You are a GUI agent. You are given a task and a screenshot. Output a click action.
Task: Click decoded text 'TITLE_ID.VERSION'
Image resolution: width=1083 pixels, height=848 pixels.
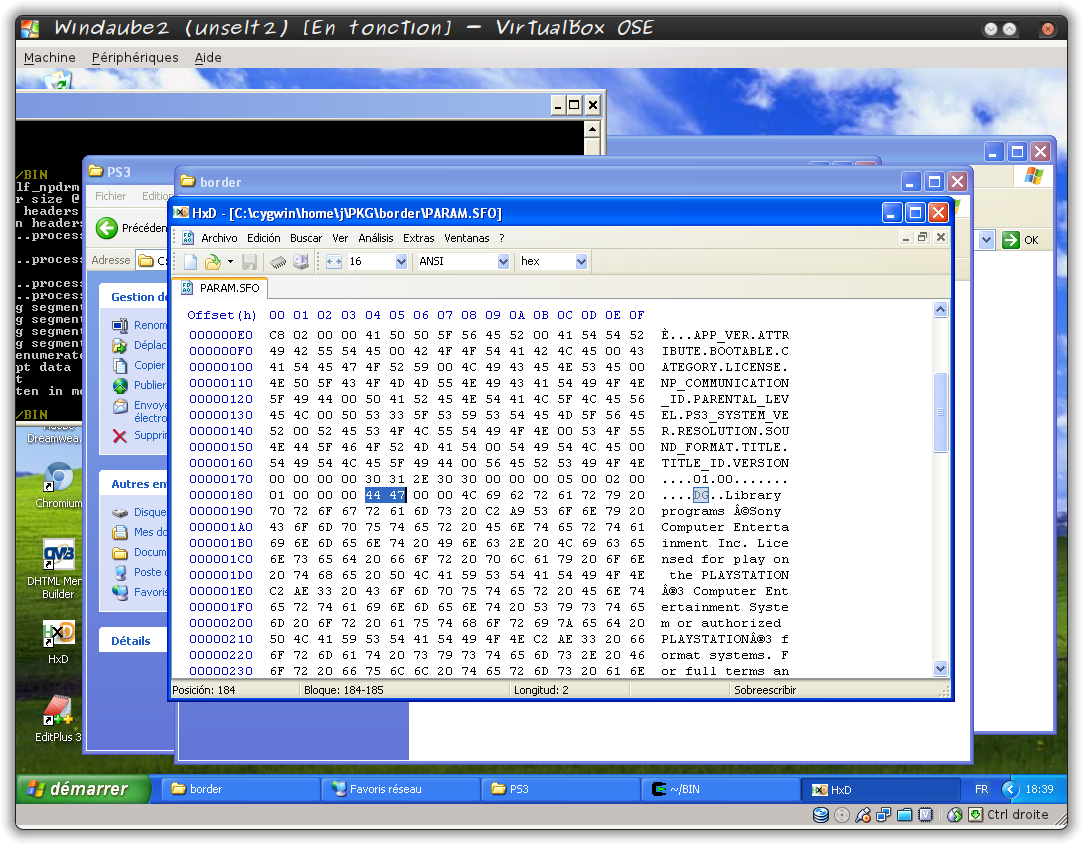click(x=725, y=463)
